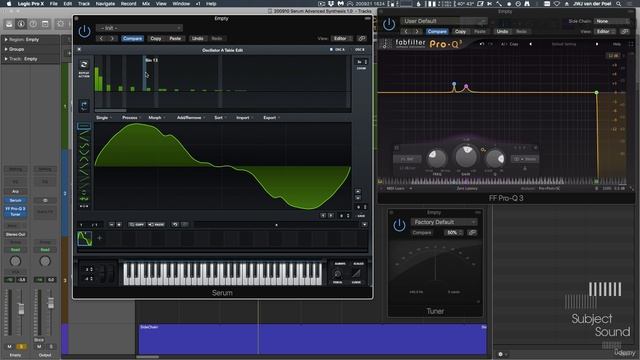The width and height of the screenshot is (640, 360).
Task: Click Serum curve icon beside keyboard
Action: pos(356,273)
